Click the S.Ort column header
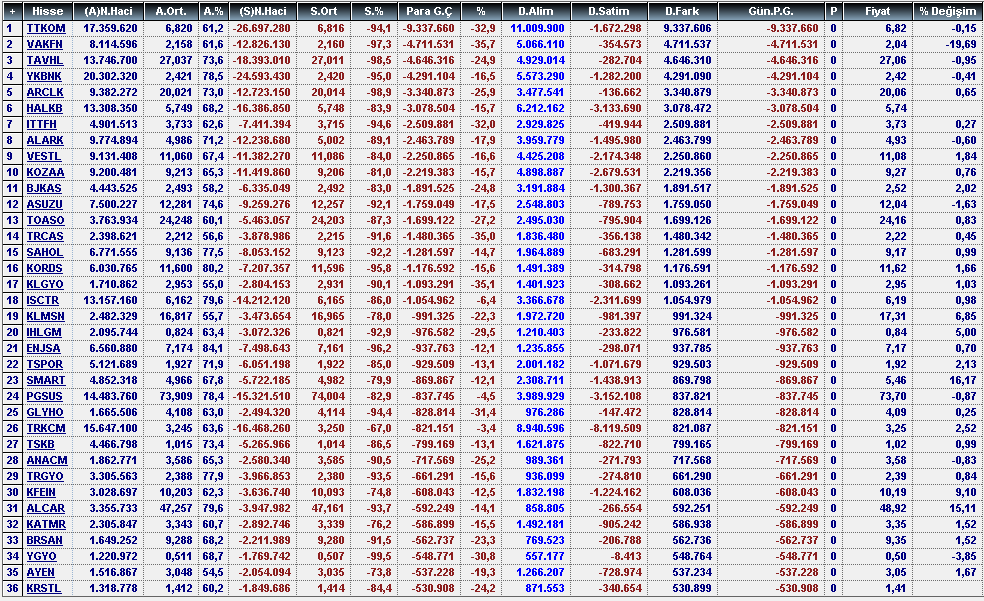 (x=323, y=11)
